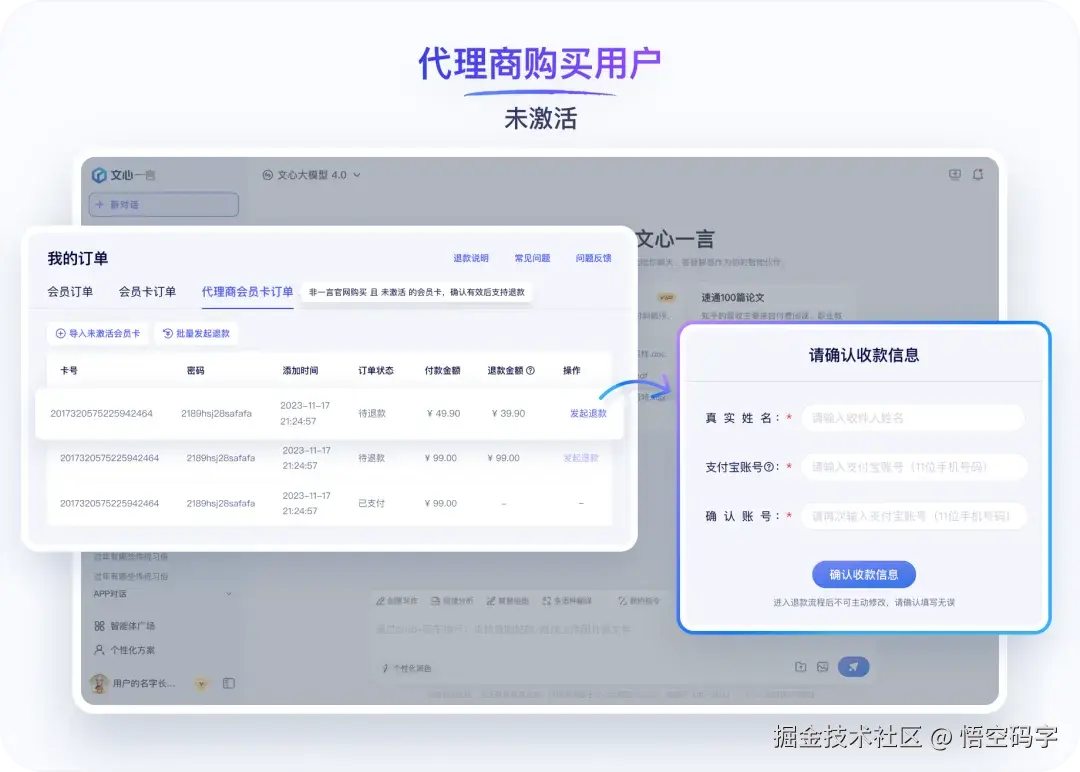The image size is (1080, 772).
Task: Open the screen icon beside the bell
Action: tap(955, 174)
